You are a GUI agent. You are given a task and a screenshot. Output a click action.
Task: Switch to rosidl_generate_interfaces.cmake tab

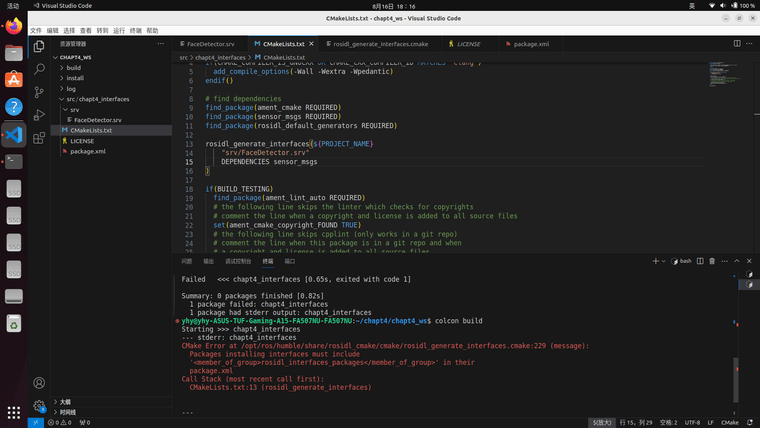(380, 44)
